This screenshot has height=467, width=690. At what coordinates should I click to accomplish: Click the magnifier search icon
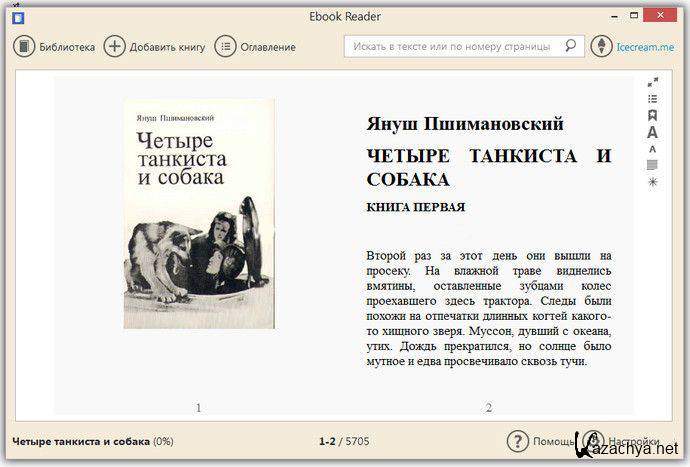[x=571, y=46]
